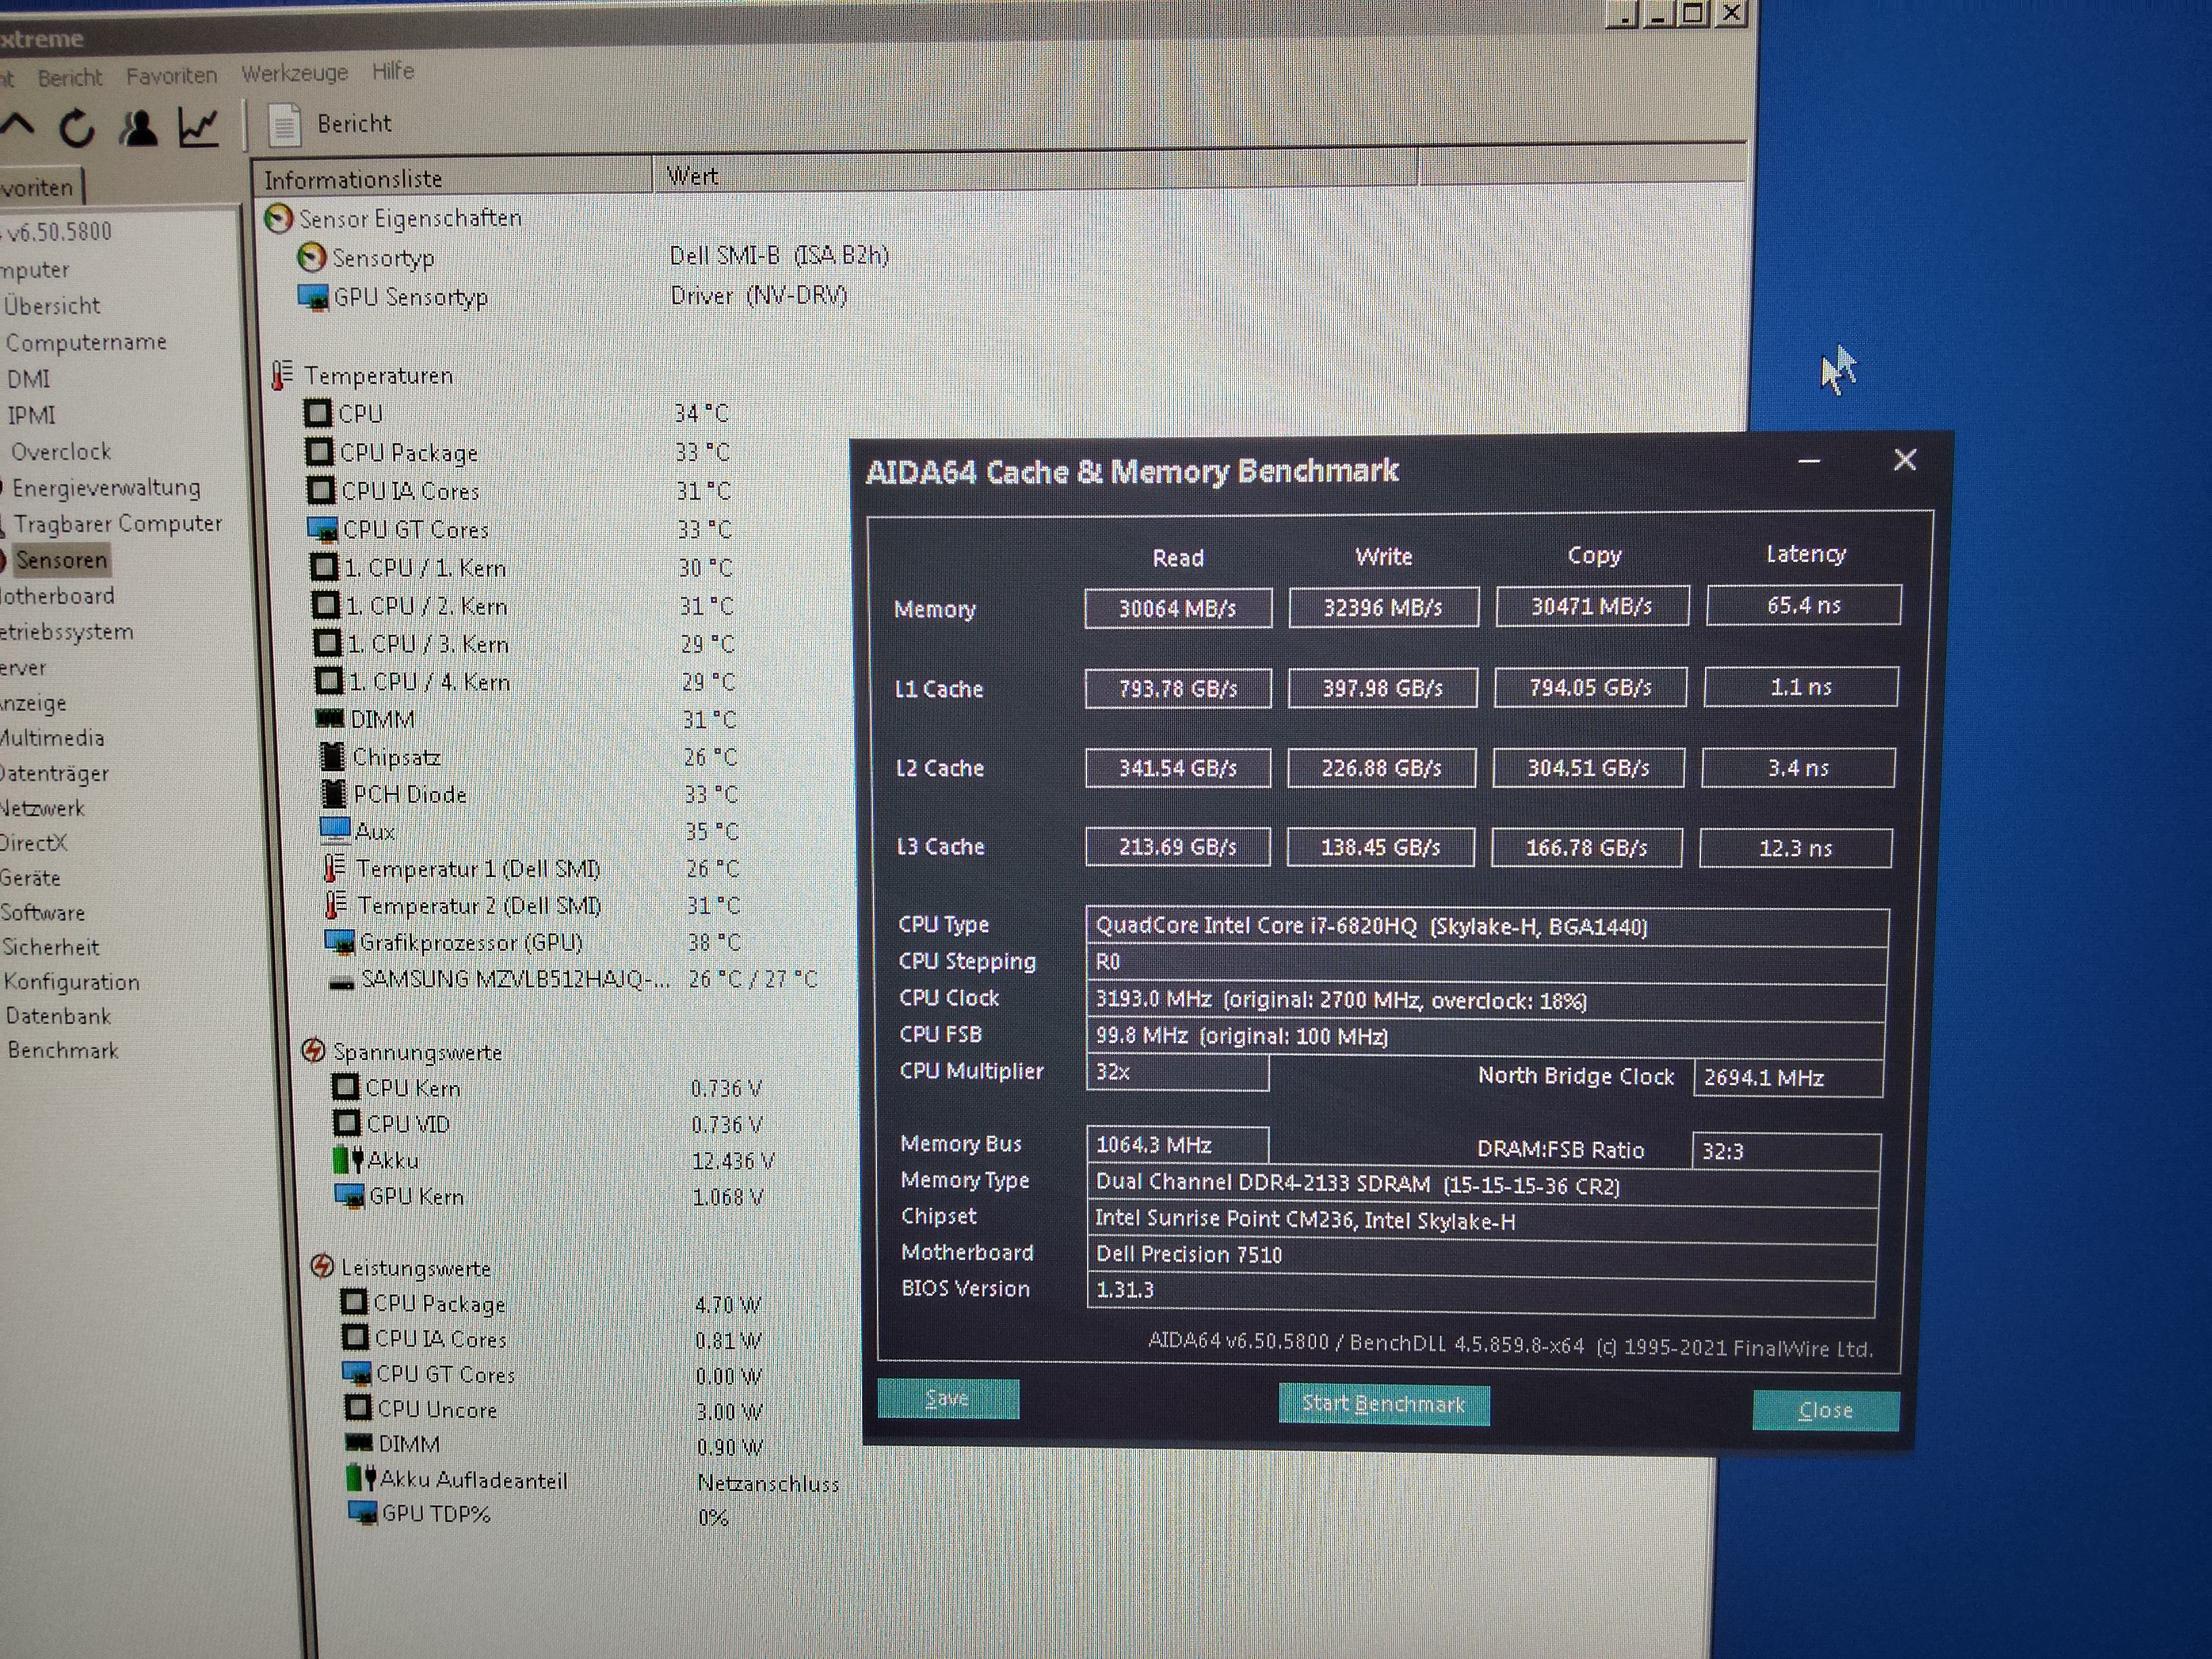Open the Hilfe menu
This screenshot has width=2212, height=1659.
pos(393,71)
